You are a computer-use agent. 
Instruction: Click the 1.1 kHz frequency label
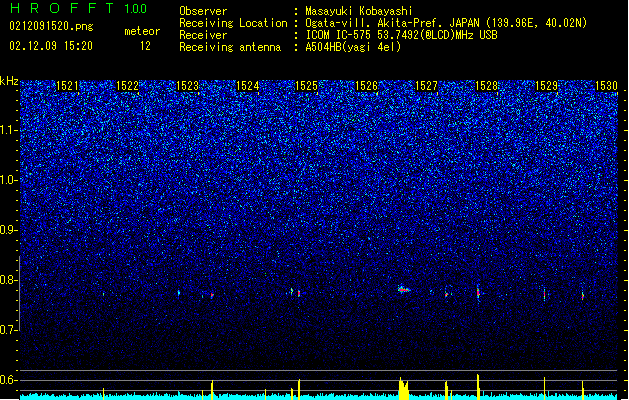pos(9,130)
